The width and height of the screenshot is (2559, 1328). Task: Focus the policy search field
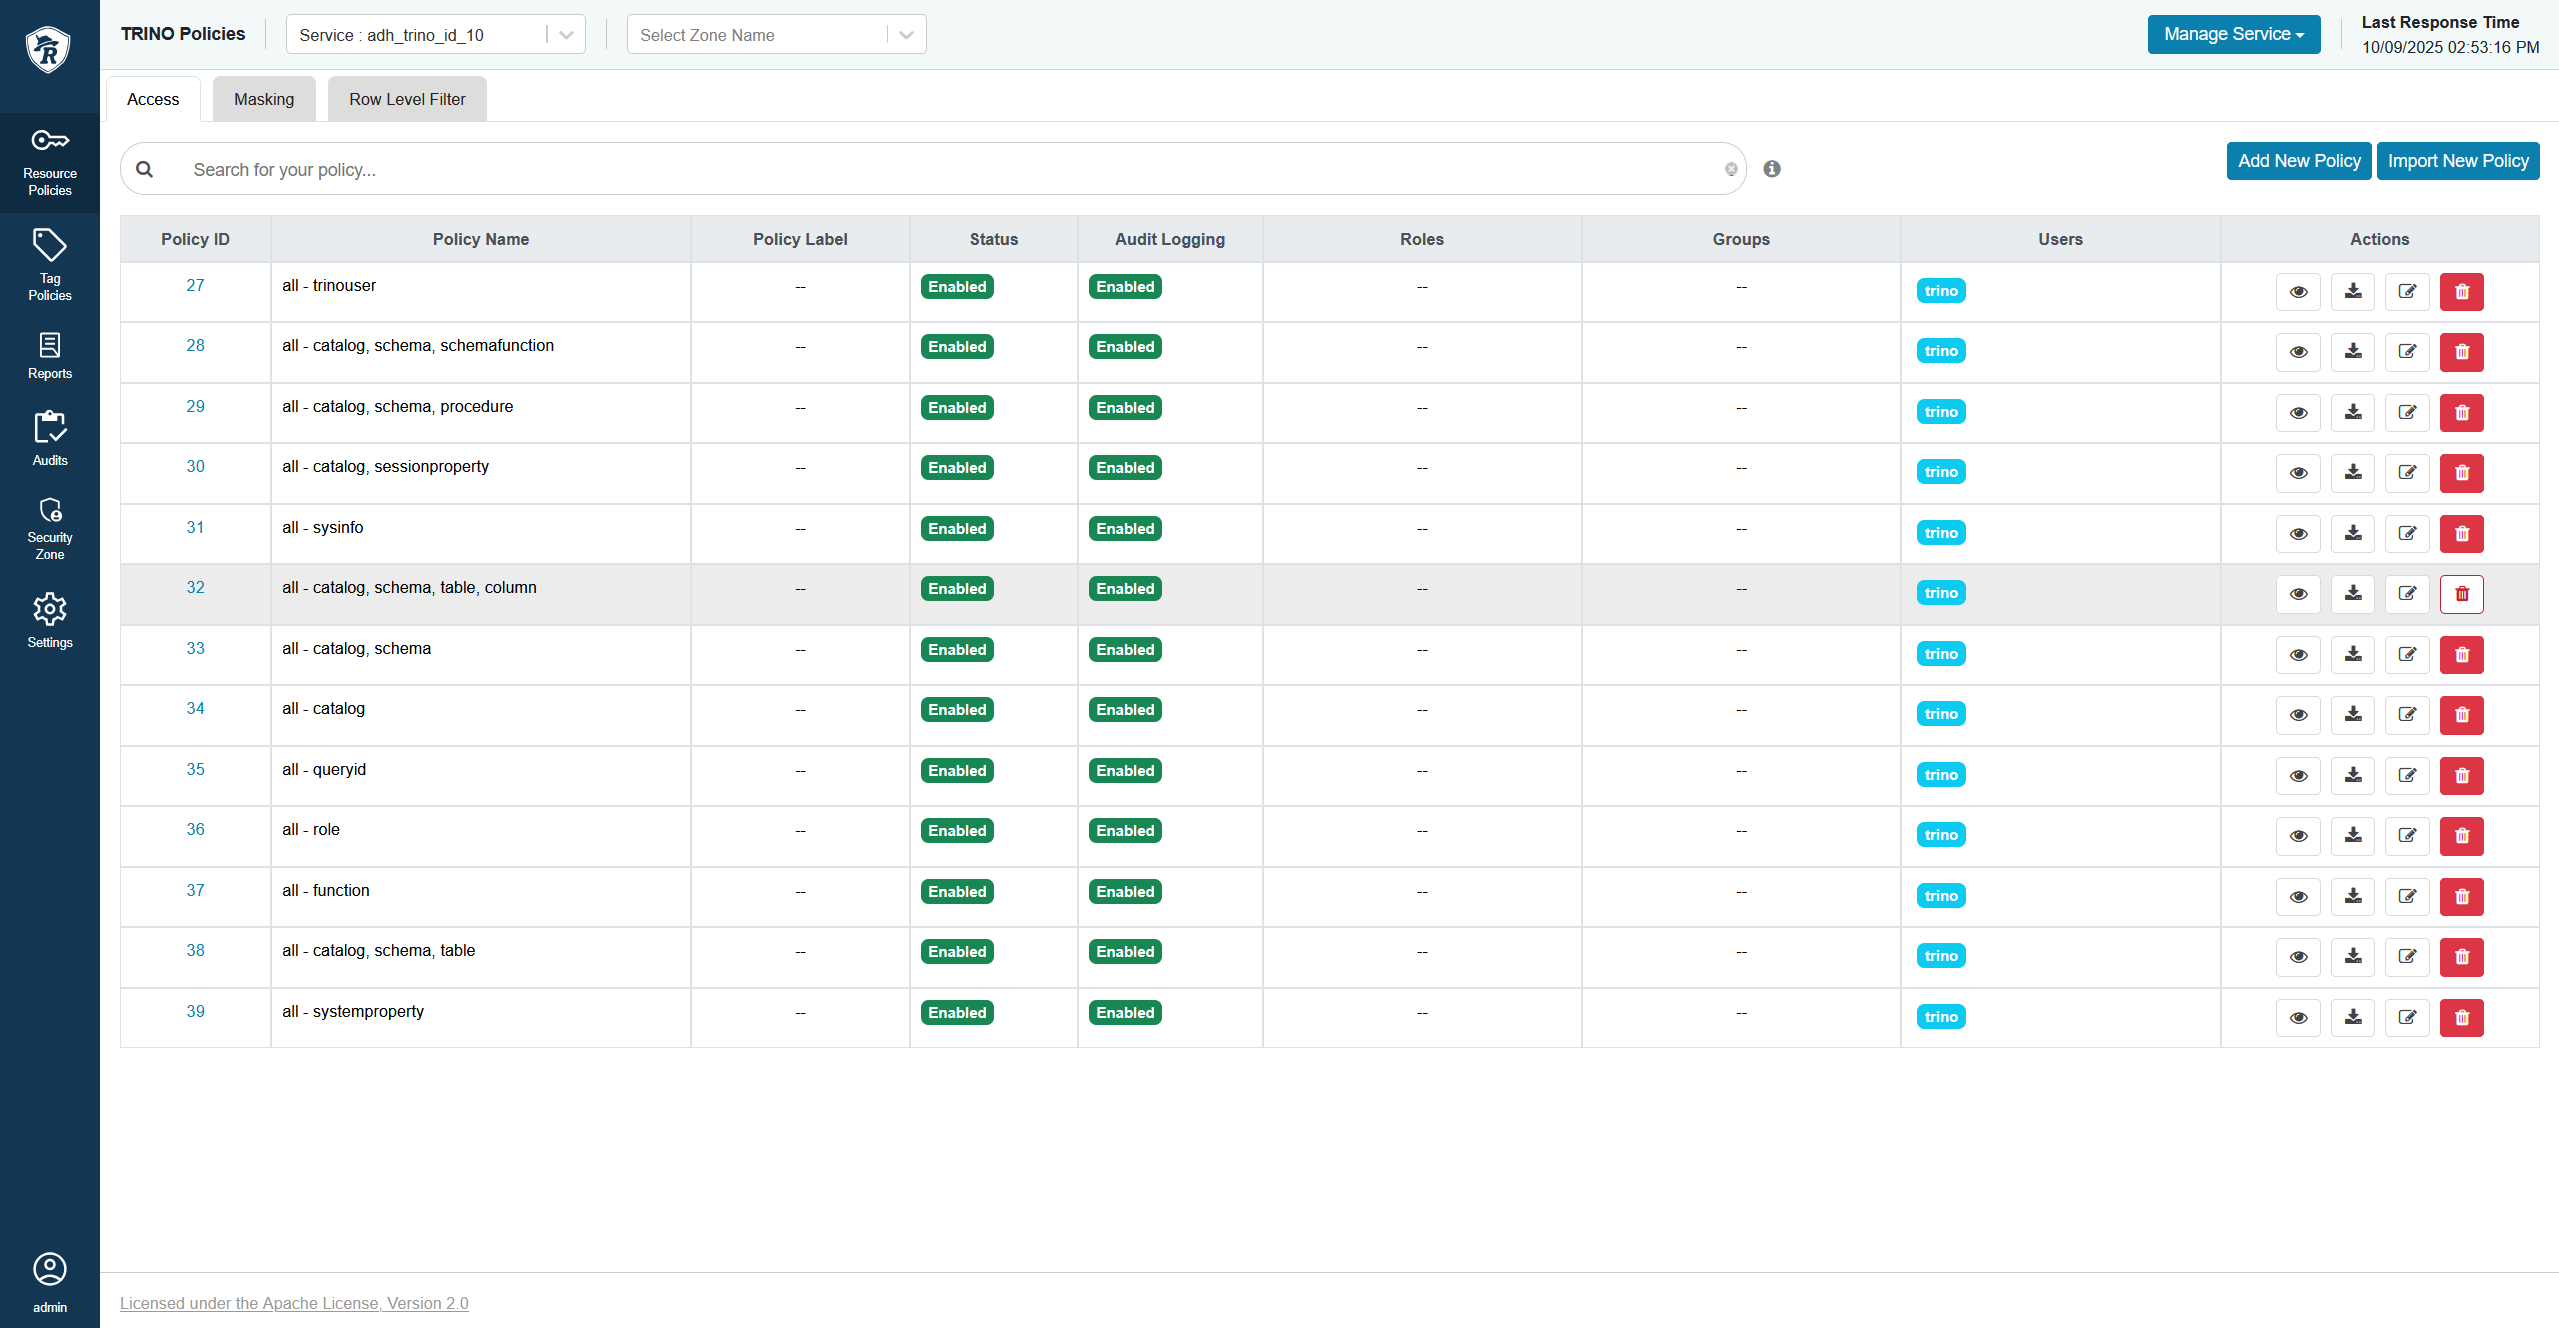950,170
